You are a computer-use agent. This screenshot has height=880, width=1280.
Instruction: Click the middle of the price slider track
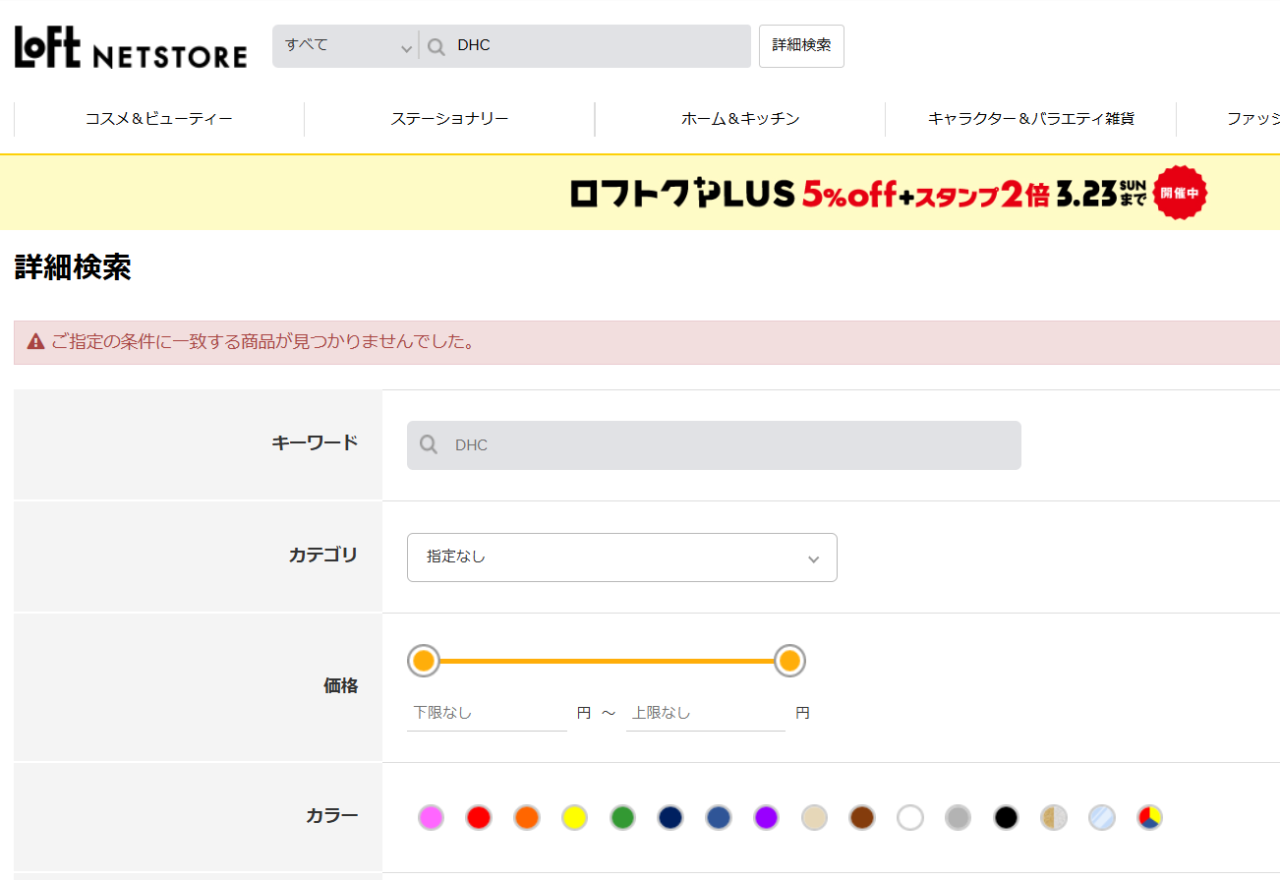pyautogui.click(x=607, y=661)
